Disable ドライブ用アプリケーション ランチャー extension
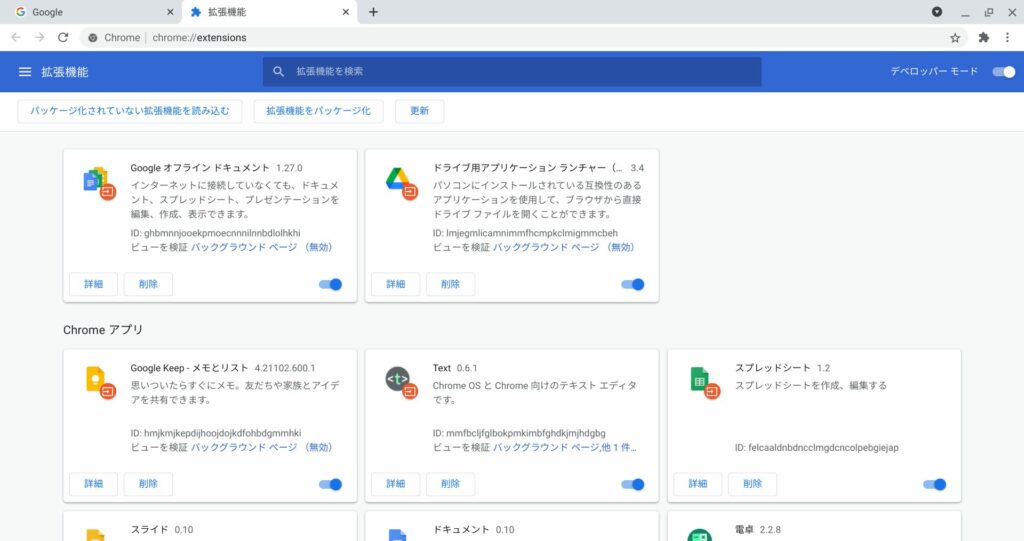1024x541 pixels. 633,284
